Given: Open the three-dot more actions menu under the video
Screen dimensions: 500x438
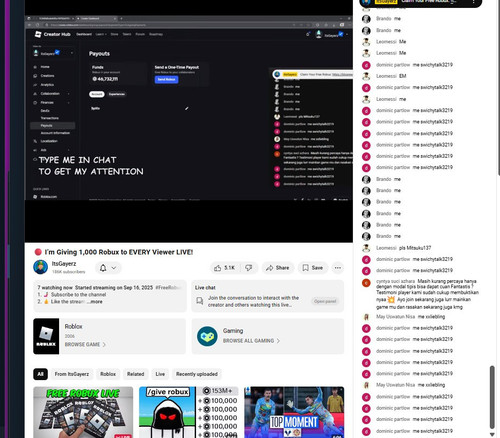Looking at the screenshot, I should click(x=338, y=268).
